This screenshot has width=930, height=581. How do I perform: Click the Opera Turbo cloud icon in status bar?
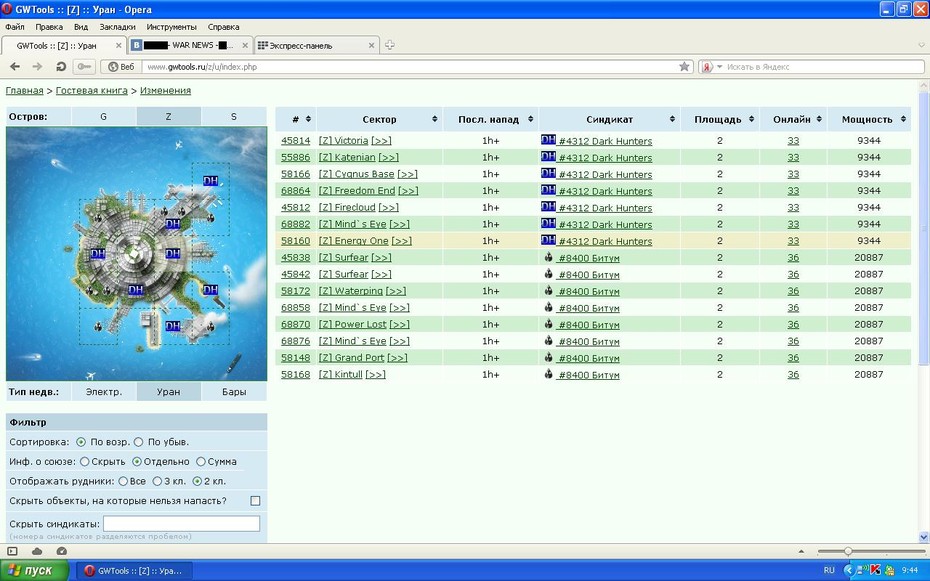click(37, 551)
